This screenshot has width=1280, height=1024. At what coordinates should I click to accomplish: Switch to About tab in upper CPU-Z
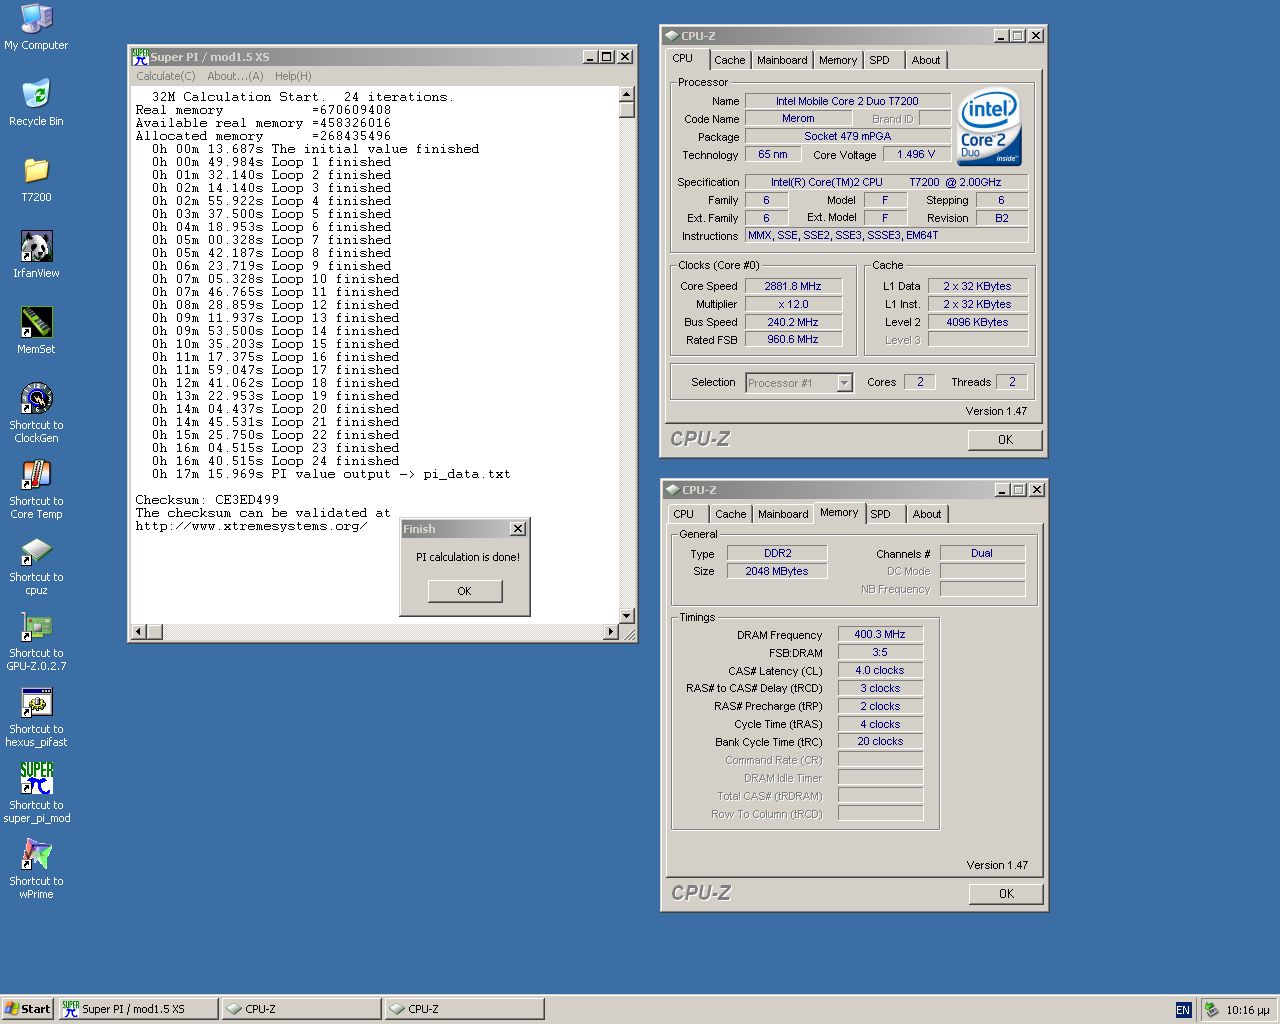tap(926, 60)
